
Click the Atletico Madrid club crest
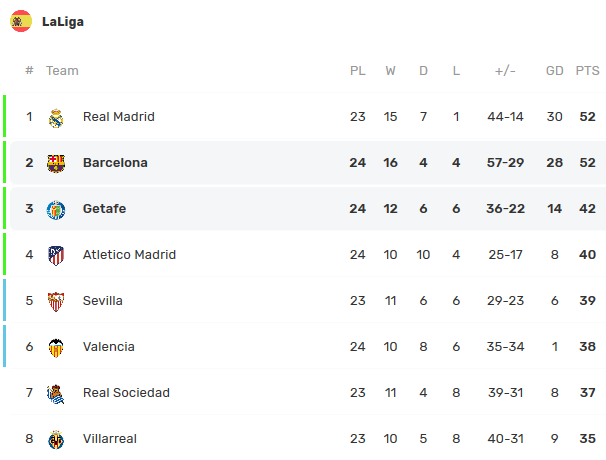(x=56, y=255)
